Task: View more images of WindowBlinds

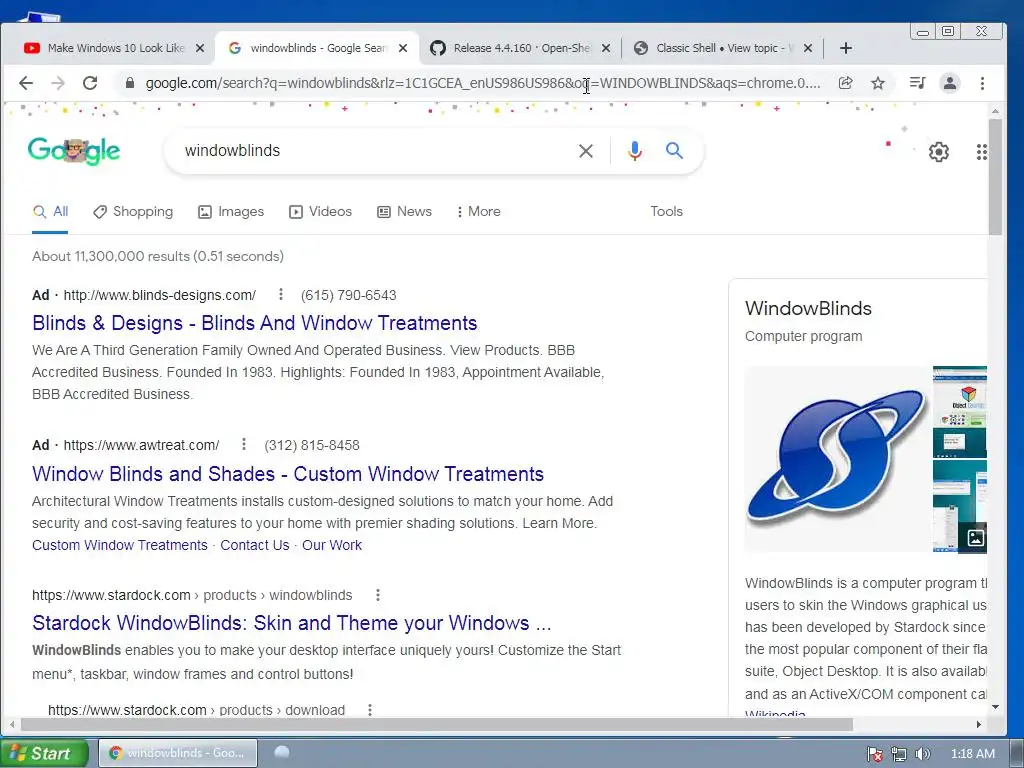Action: 976,537
